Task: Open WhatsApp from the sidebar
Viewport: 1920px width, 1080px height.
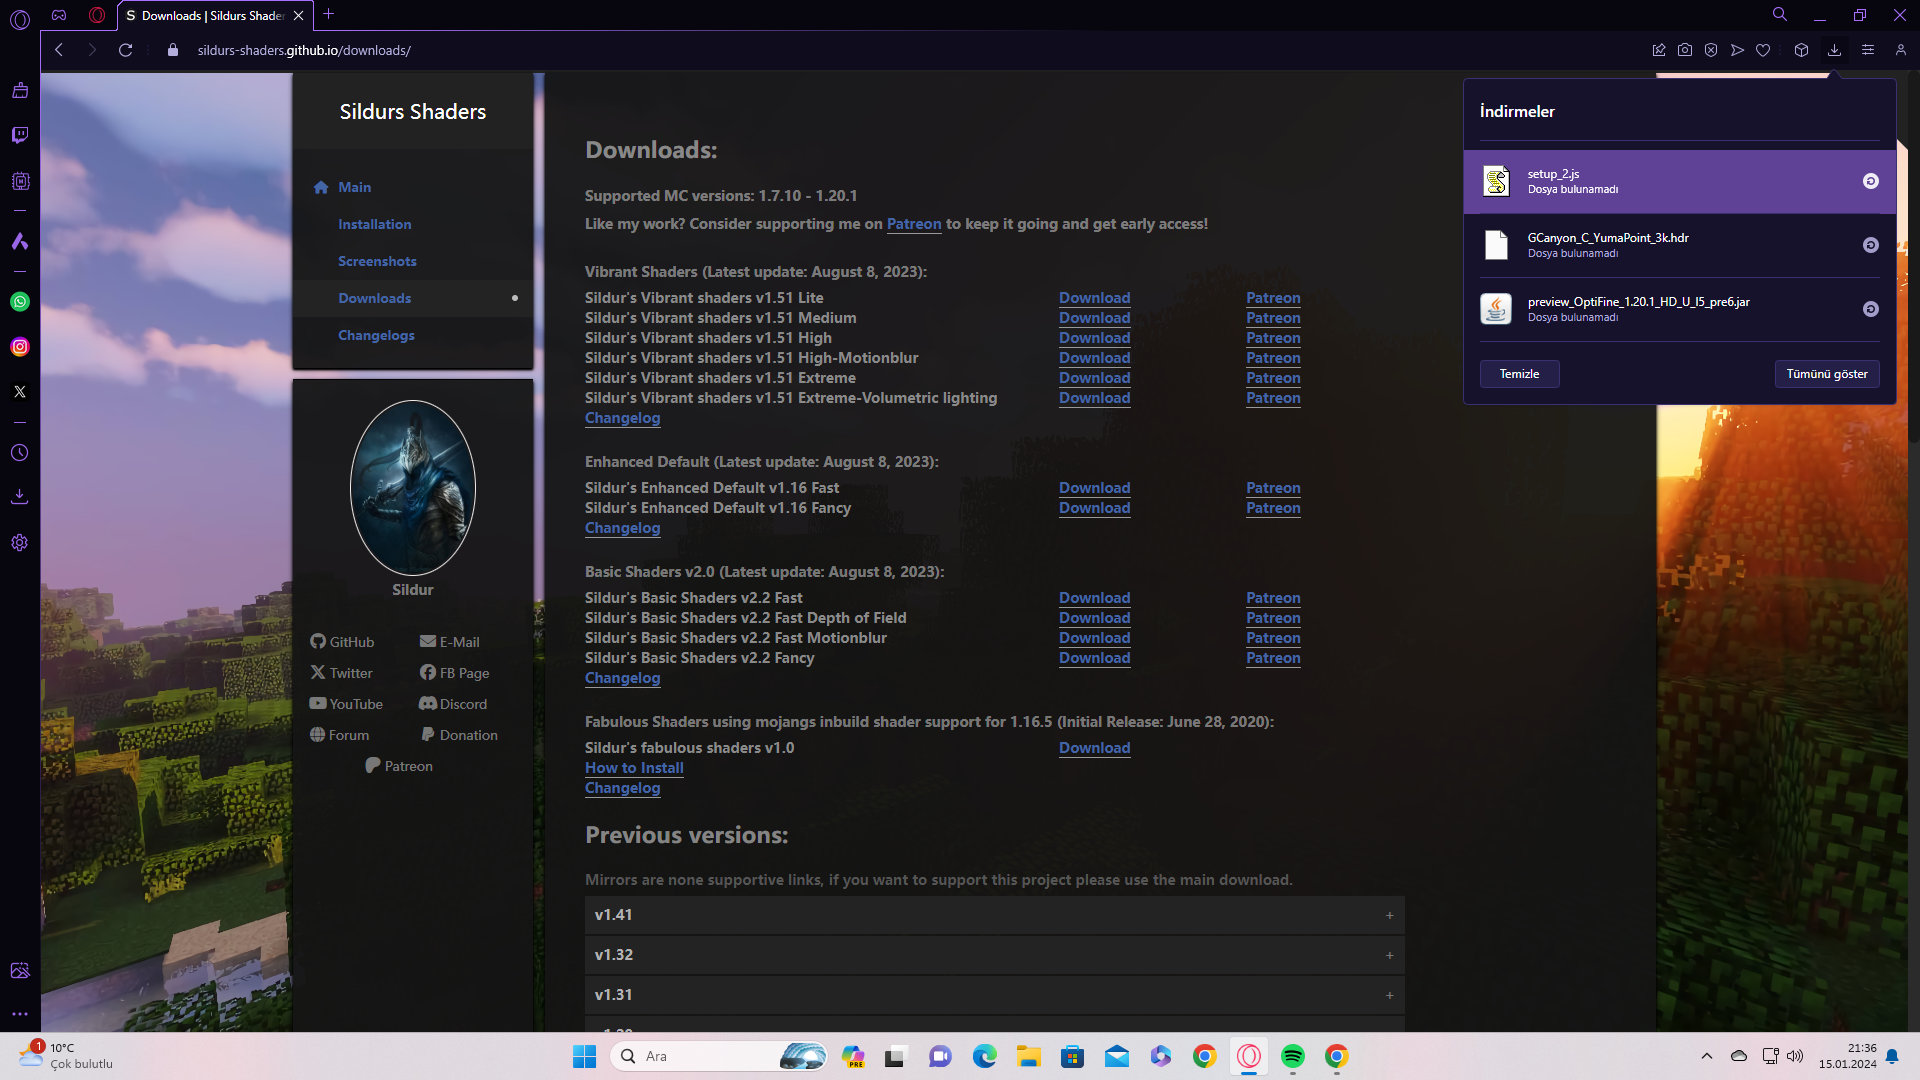Action: pyautogui.click(x=20, y=302)
